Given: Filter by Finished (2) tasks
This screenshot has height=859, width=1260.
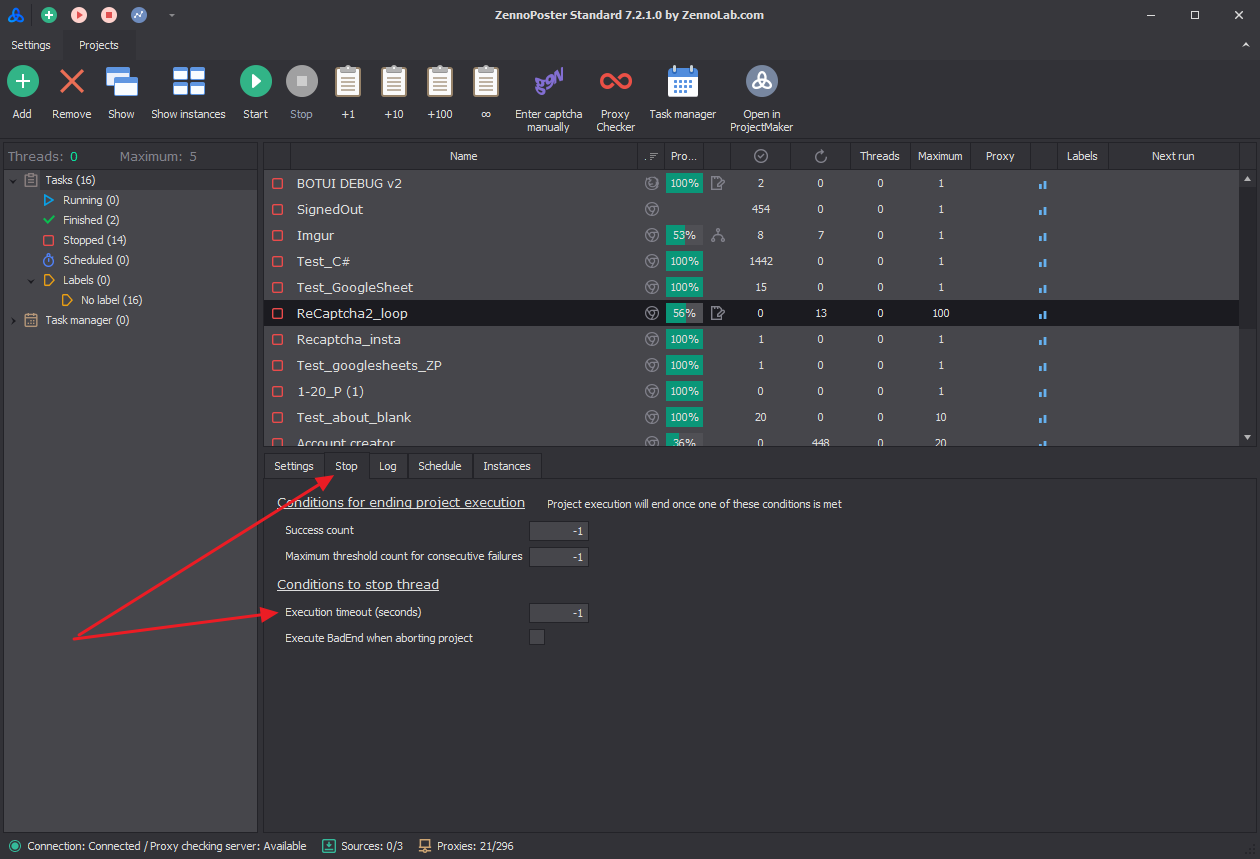Looking at the screenshot, I should 91,220.
